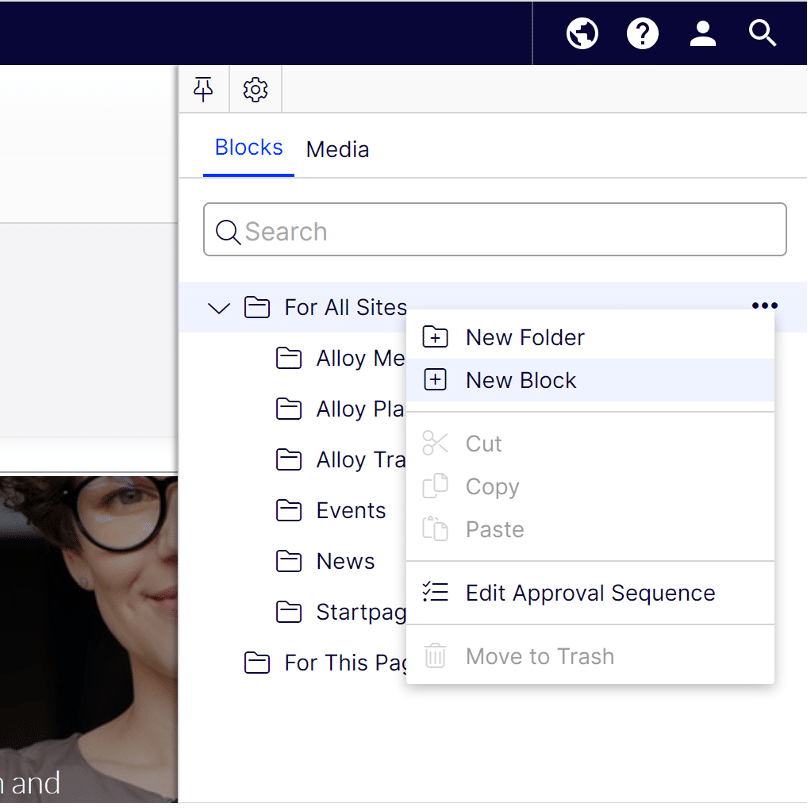Open the Events folder
Viewport: 808px width, 808px height.
tap(353, 510)
